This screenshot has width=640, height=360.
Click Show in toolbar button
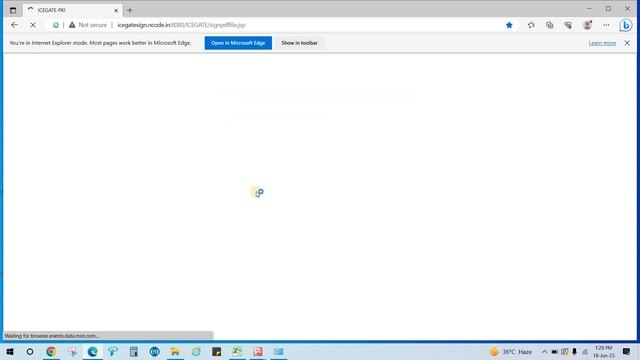299,43
